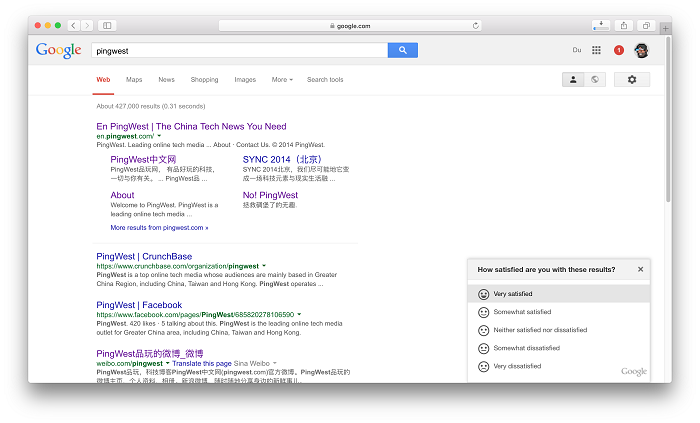Select the Somewhat dissatisfied option
The width and height of the screenshot is (700, 423).
[559, 348]
